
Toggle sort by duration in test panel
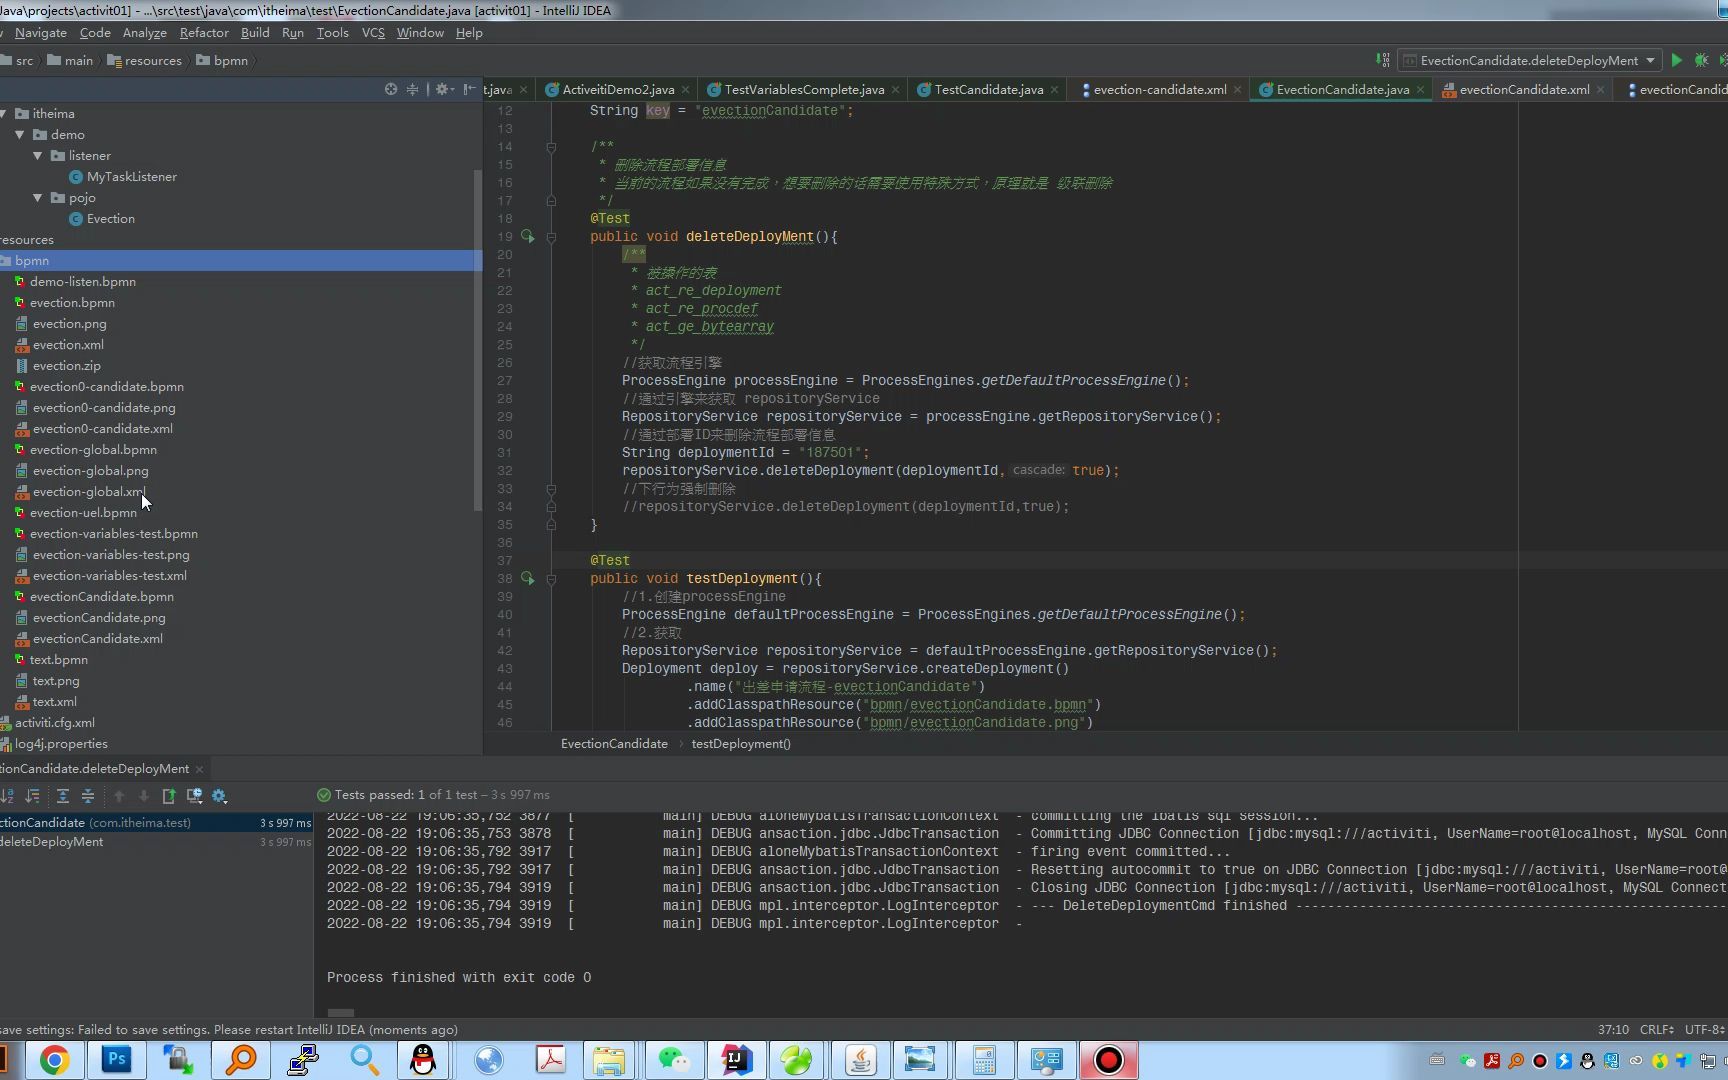pos(33,796)
